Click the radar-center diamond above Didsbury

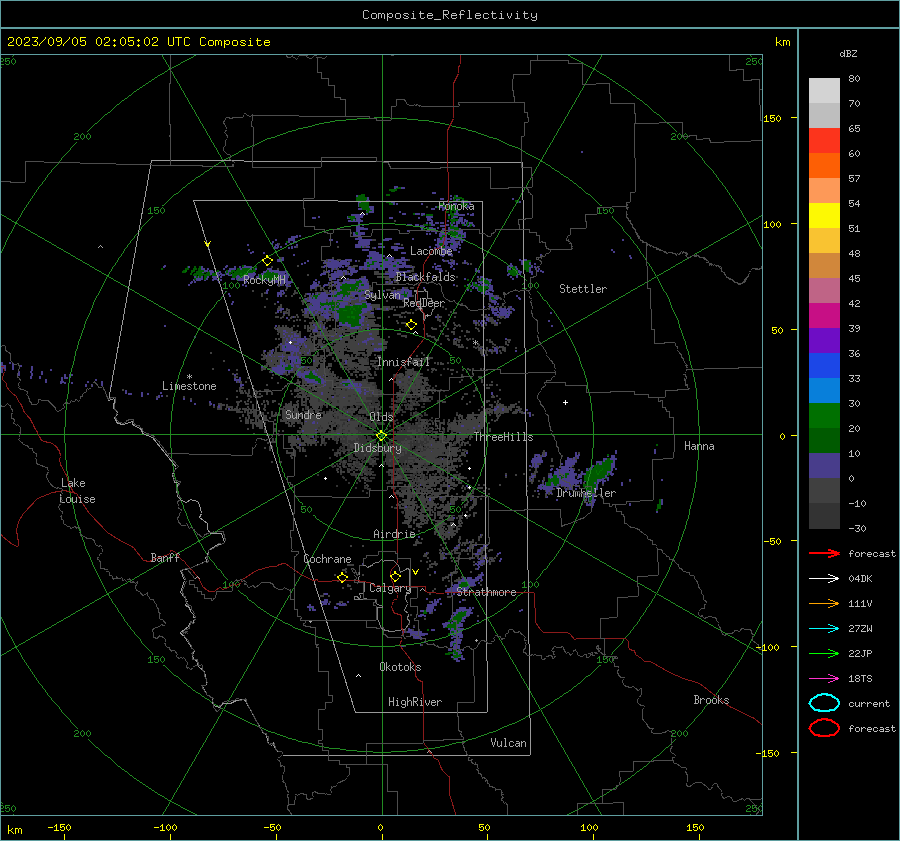coord(381,436)
